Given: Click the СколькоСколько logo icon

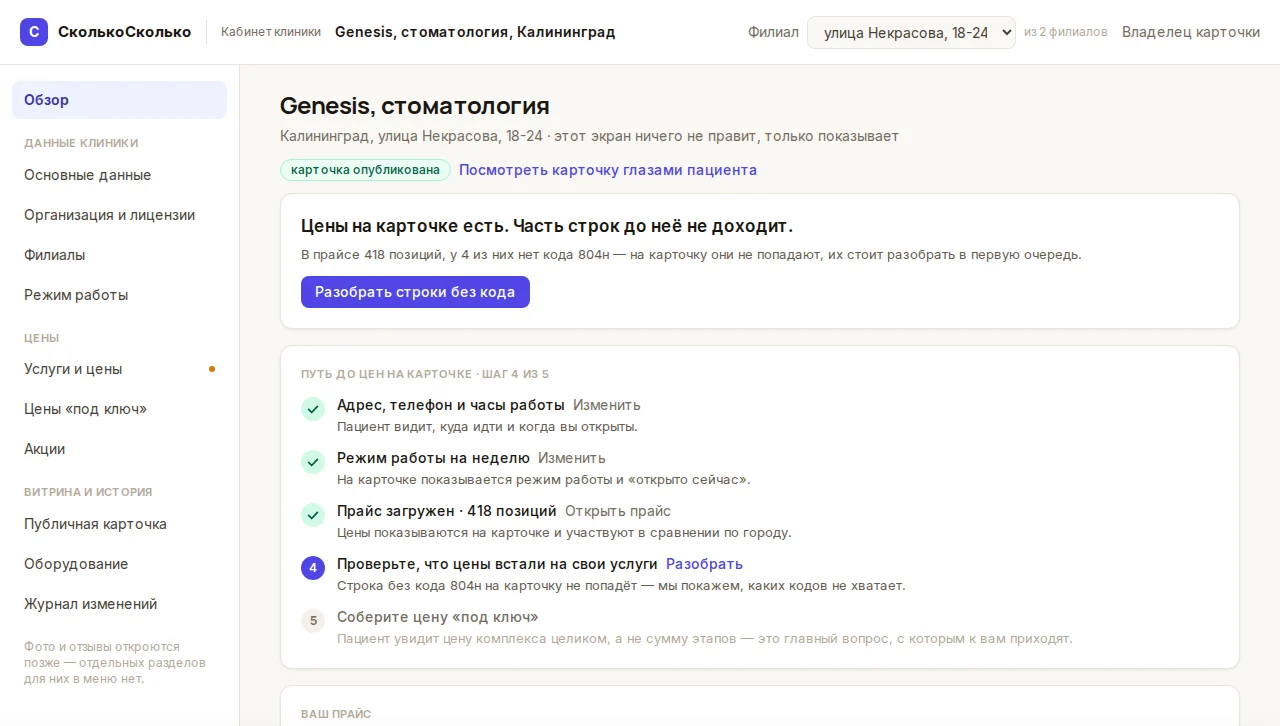Looking at the screenshot, I should coord(34,32).
